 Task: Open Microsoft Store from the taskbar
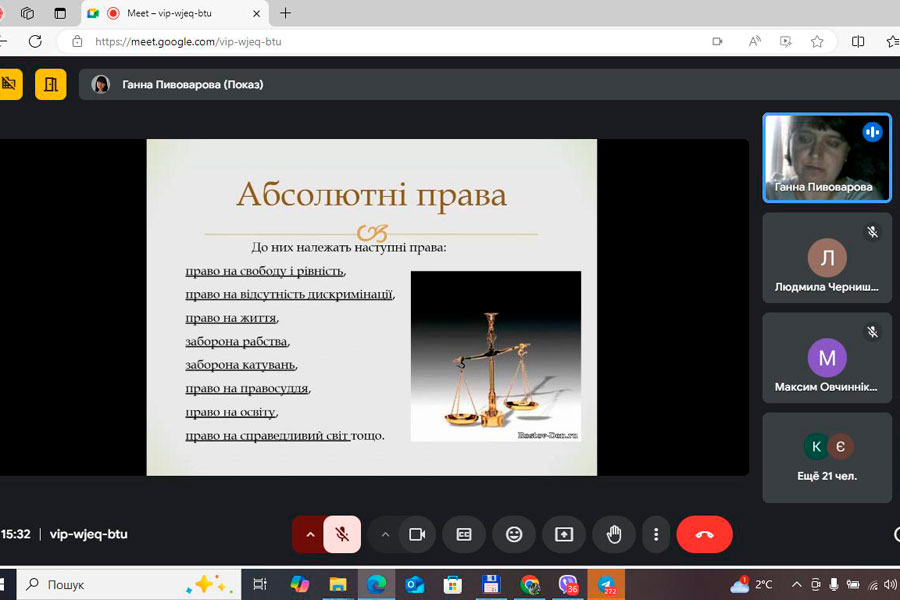pyautogui.click(x=453, y=584)
